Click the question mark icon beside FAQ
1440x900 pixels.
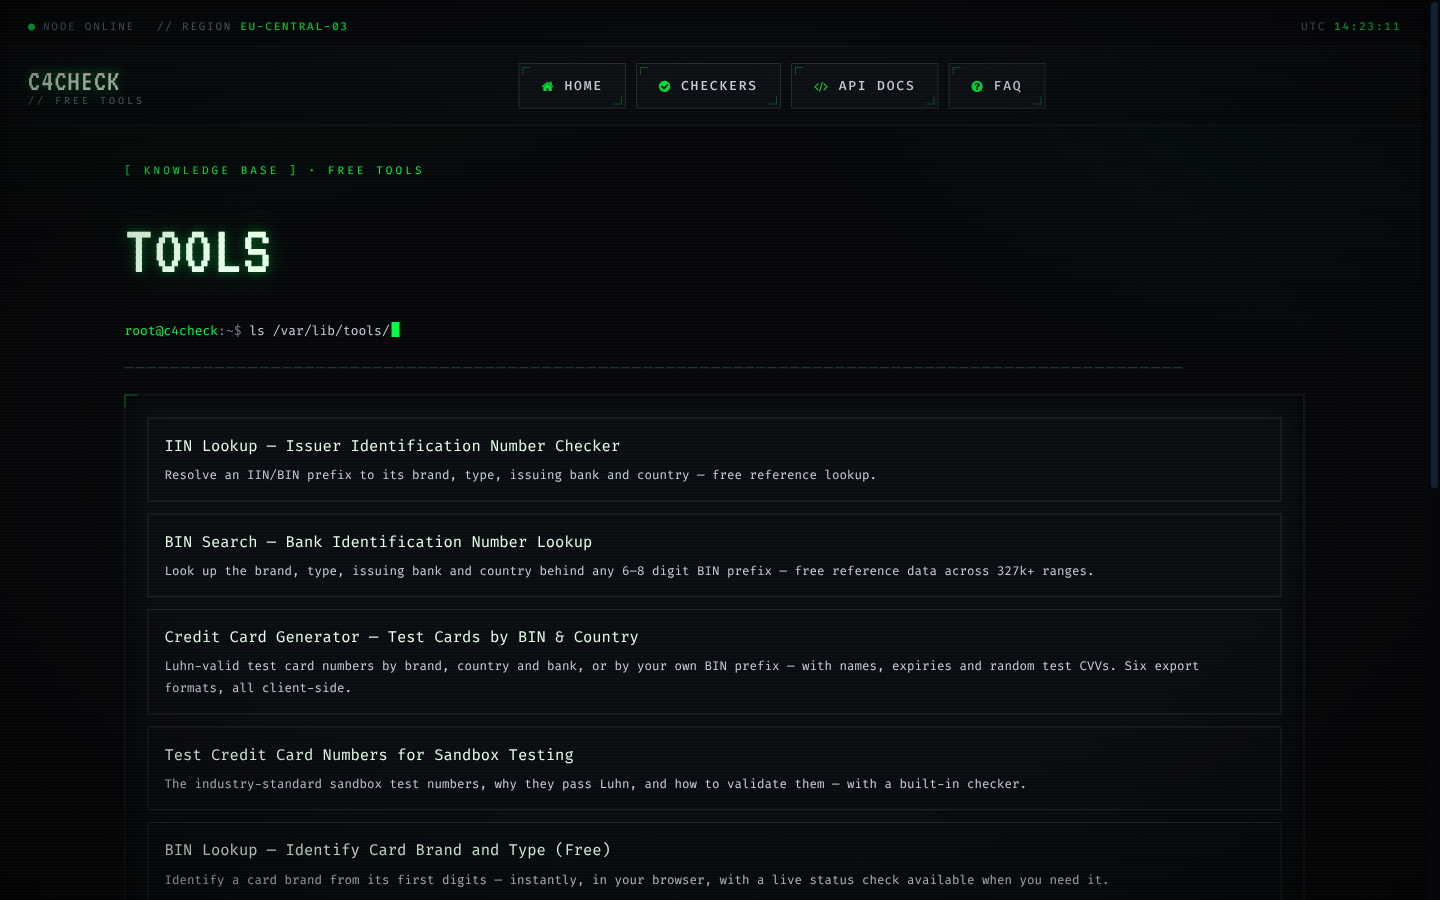(x=977, y=86)
